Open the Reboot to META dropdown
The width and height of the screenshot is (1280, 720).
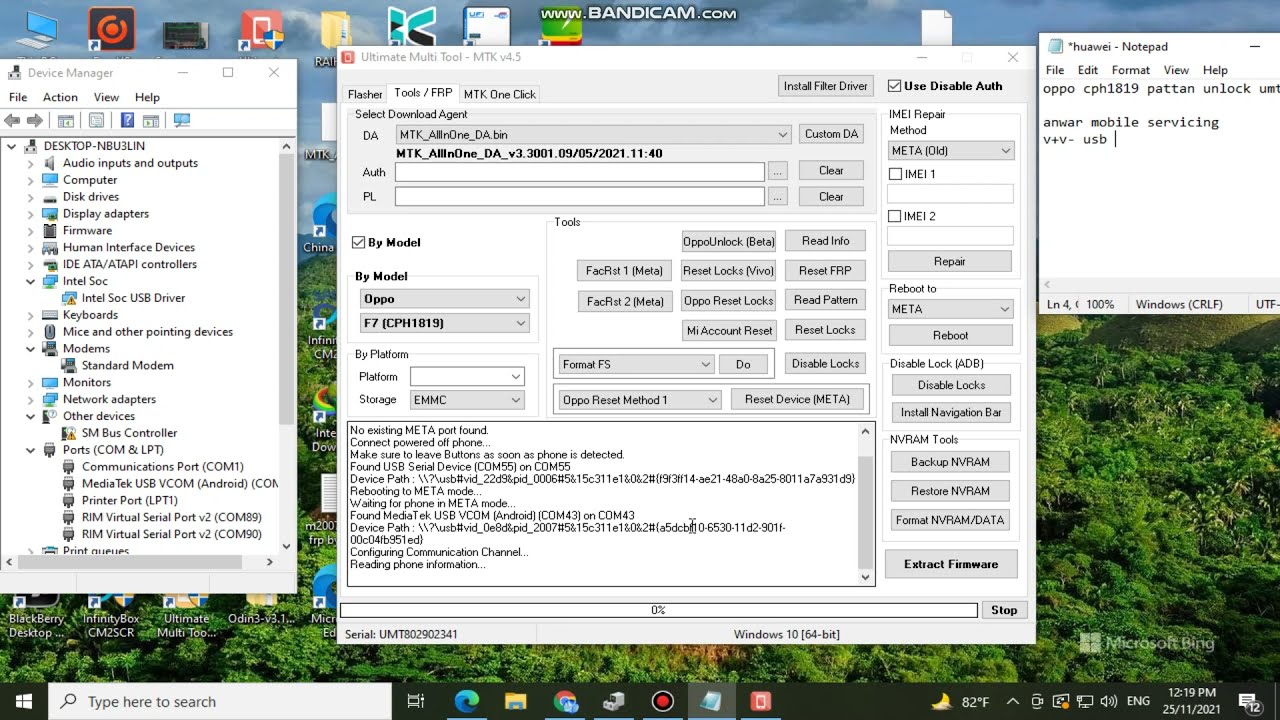pyautogui.click(x=951, y=309)
